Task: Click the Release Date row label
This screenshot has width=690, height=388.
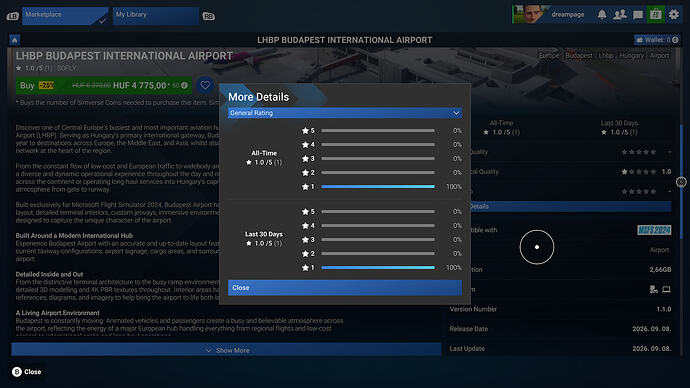Action: [x=469, y=329]
